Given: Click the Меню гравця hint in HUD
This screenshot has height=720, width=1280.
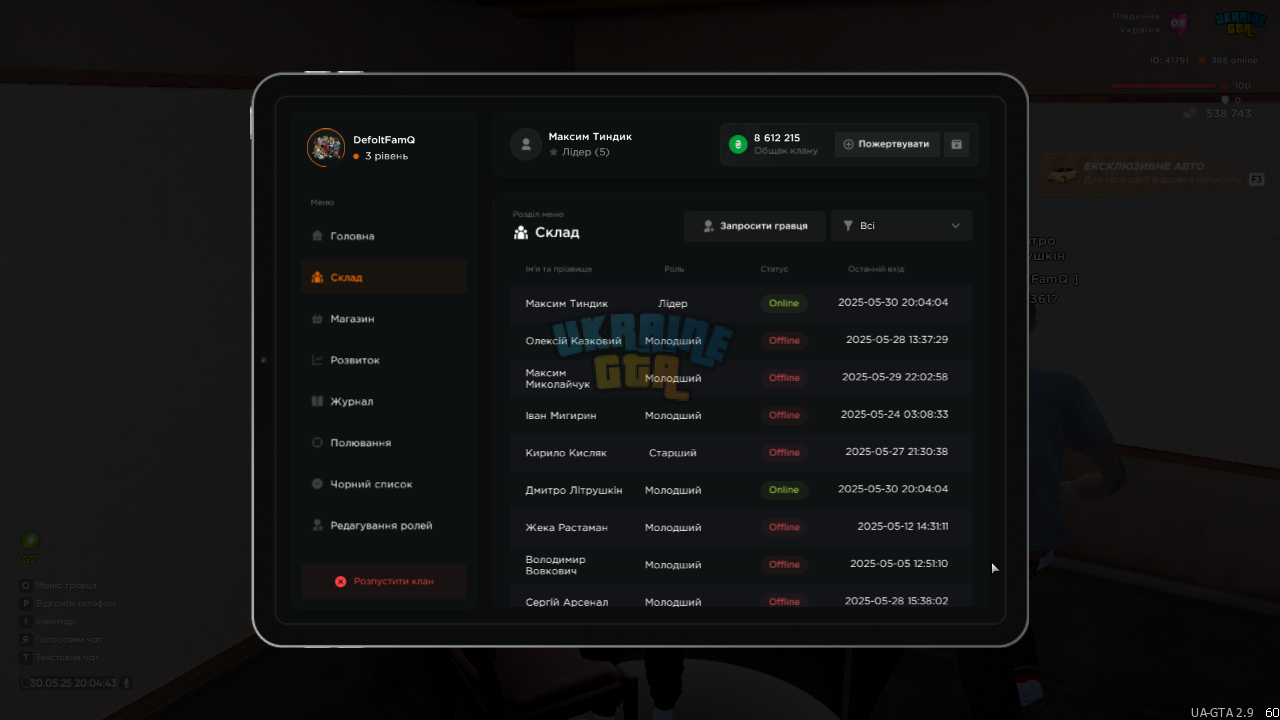Looking at the screenshot, I should point(66,585).
